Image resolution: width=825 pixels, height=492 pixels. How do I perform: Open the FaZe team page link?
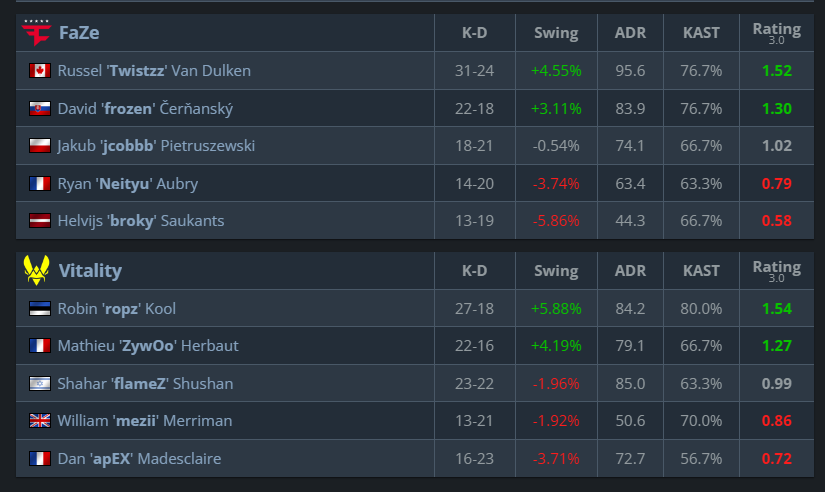79,33
